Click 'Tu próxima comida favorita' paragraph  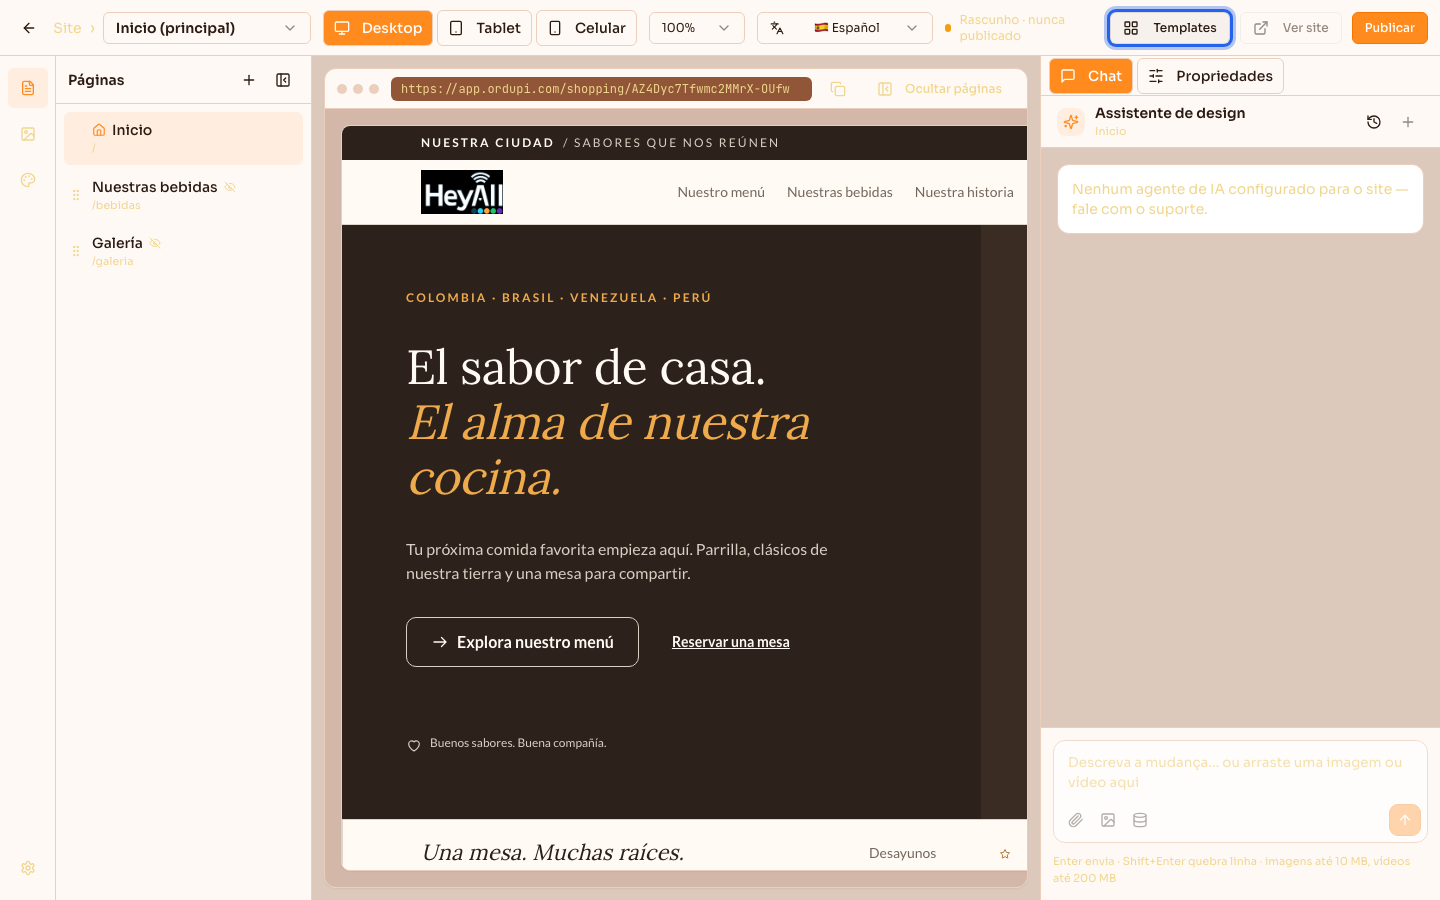click(617, 561)
